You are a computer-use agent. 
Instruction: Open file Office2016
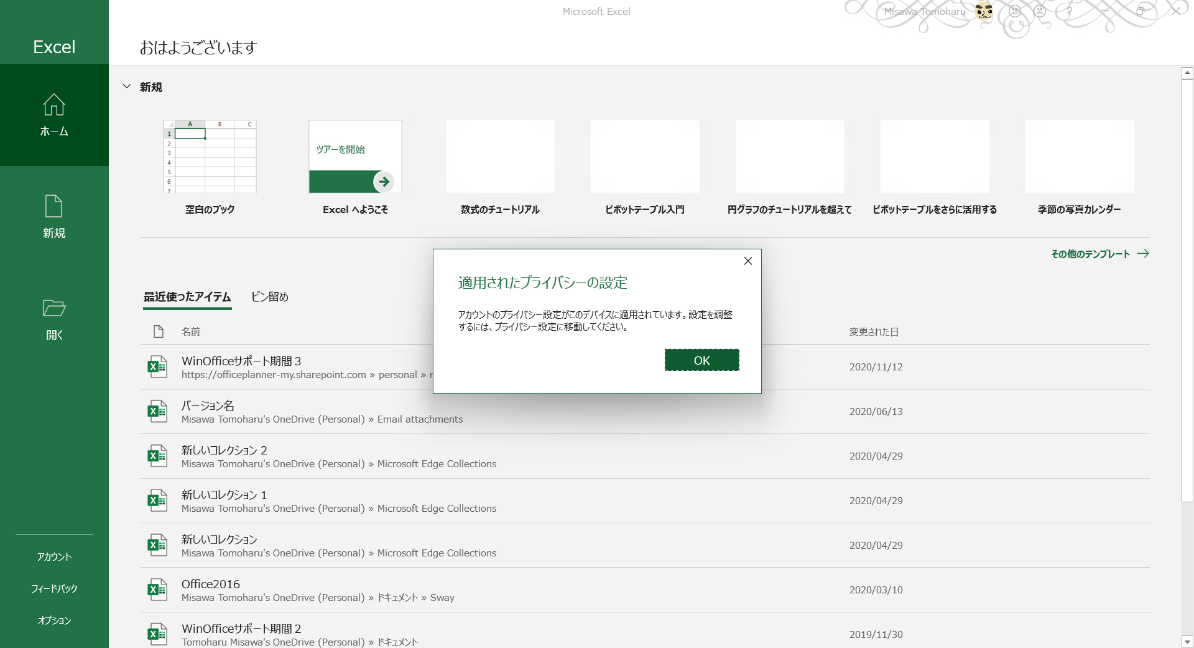[x=210, y=584]
